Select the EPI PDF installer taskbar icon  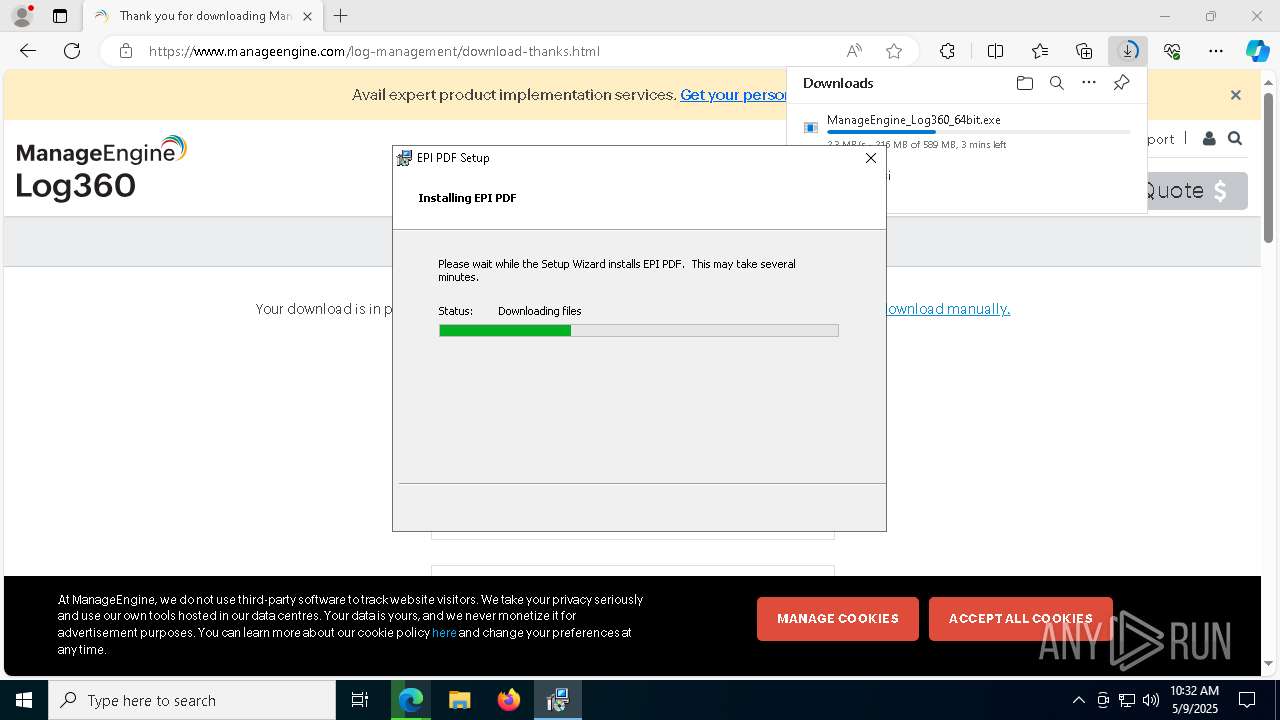tap(558, 700)
